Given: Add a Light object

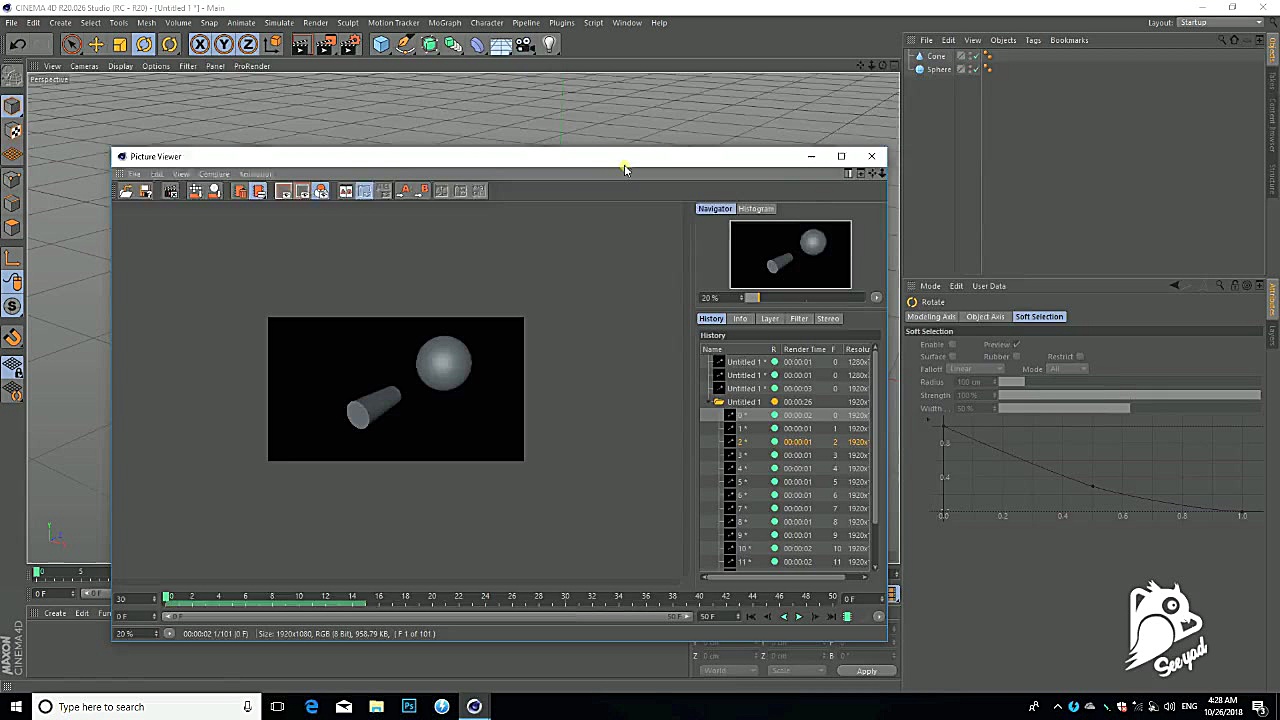Looking at the screenshot, I should [x=549, y=44].
